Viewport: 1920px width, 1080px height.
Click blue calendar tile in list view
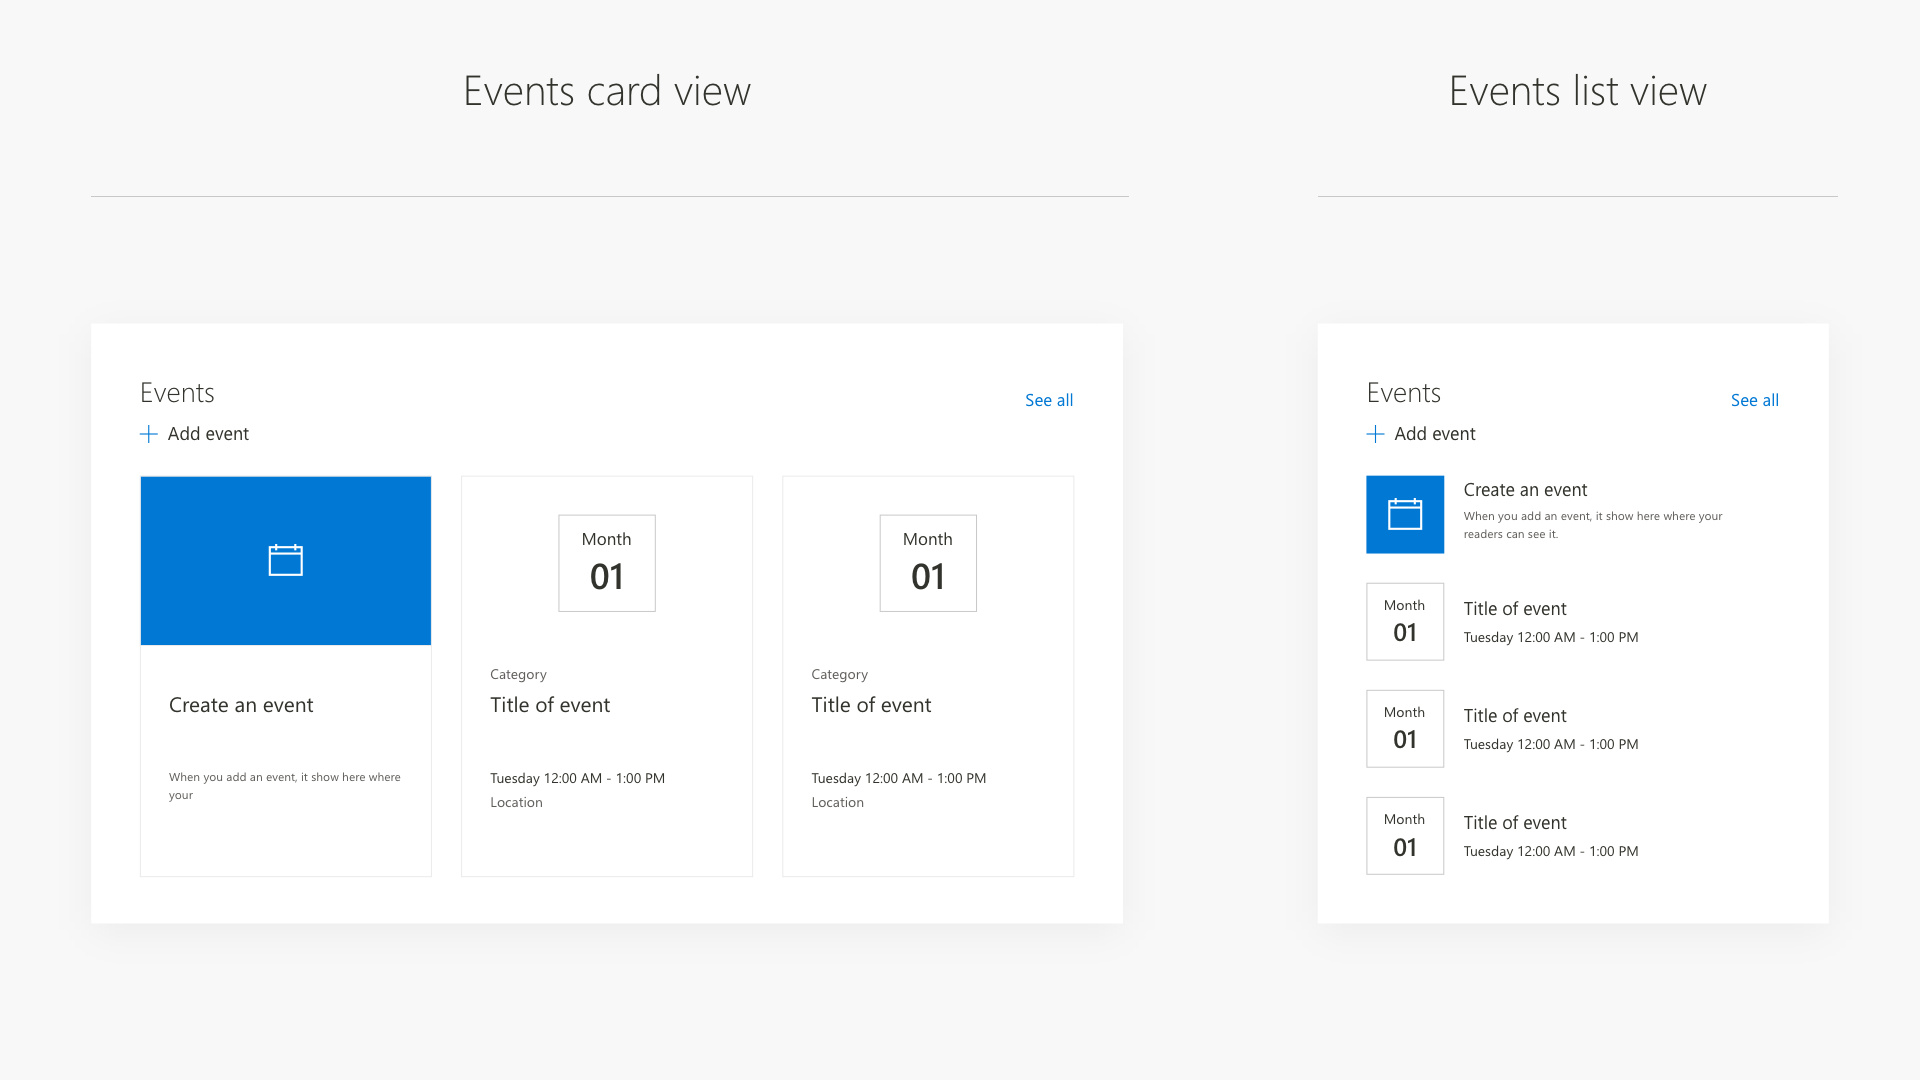(1405, 515)
